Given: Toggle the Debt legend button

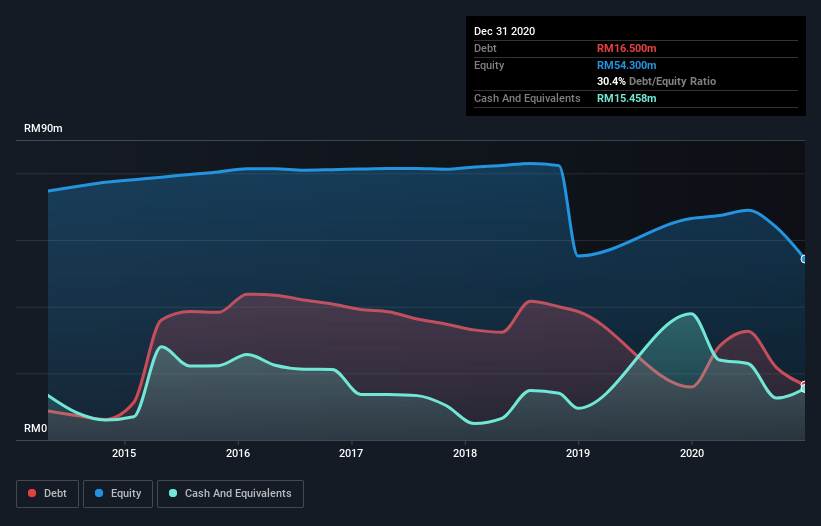Looking at the screenshot, I should (48, 494).
